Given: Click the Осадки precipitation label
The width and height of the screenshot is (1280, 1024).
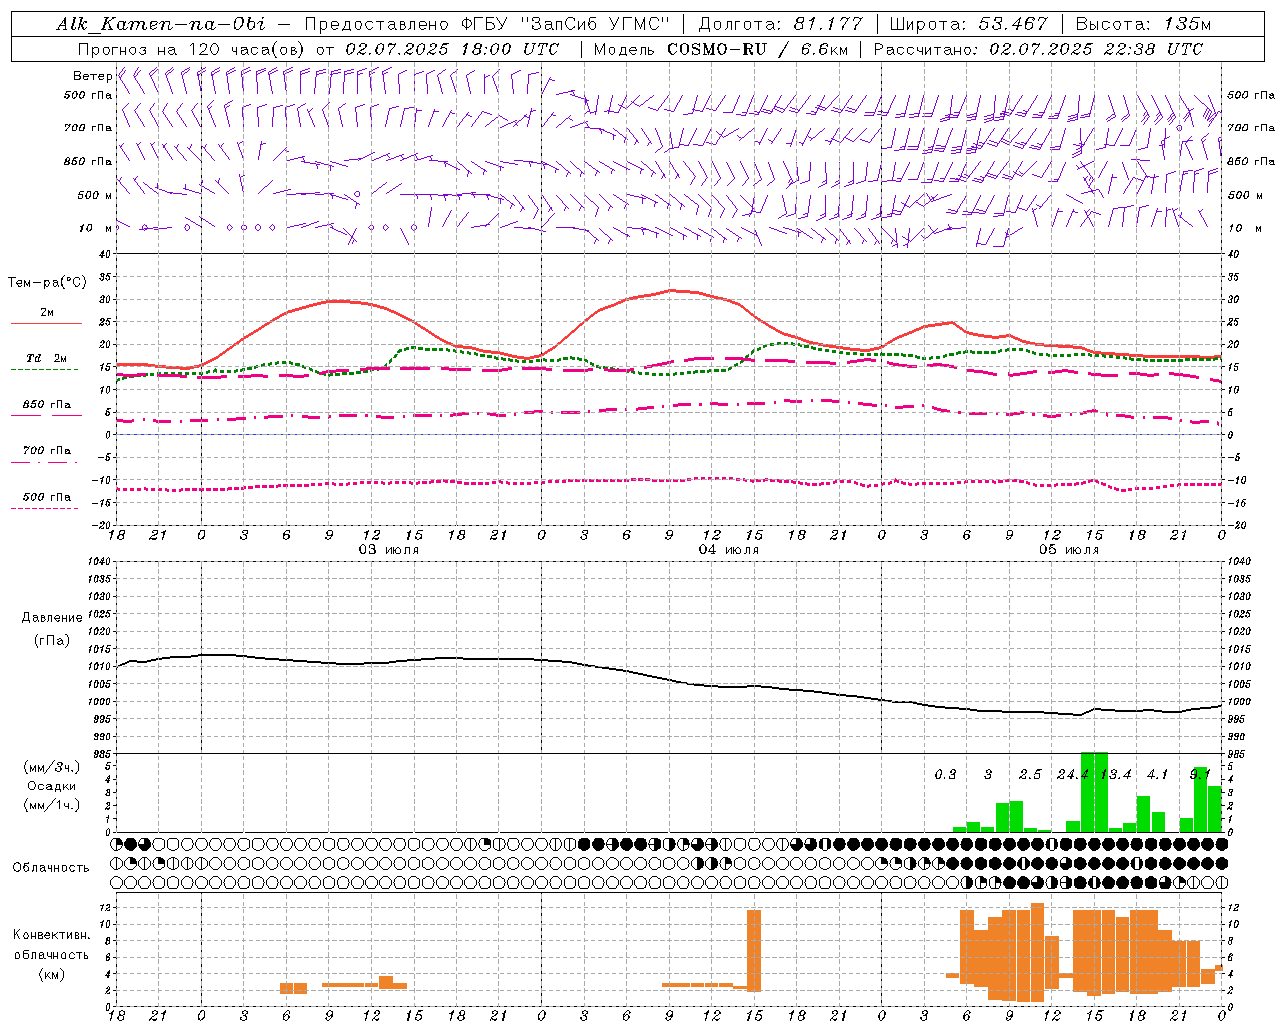Looking at the screenshot, I should tap(52, 786).
